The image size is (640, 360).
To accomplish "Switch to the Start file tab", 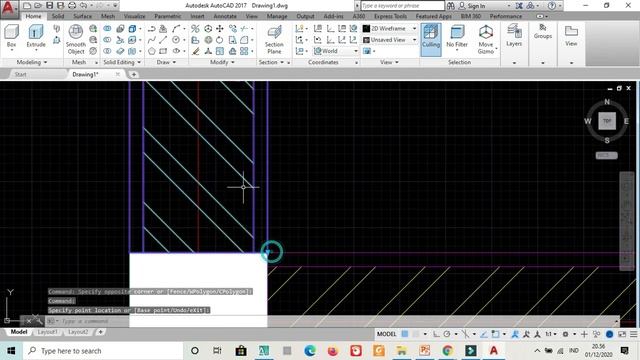I will [20, 74].
